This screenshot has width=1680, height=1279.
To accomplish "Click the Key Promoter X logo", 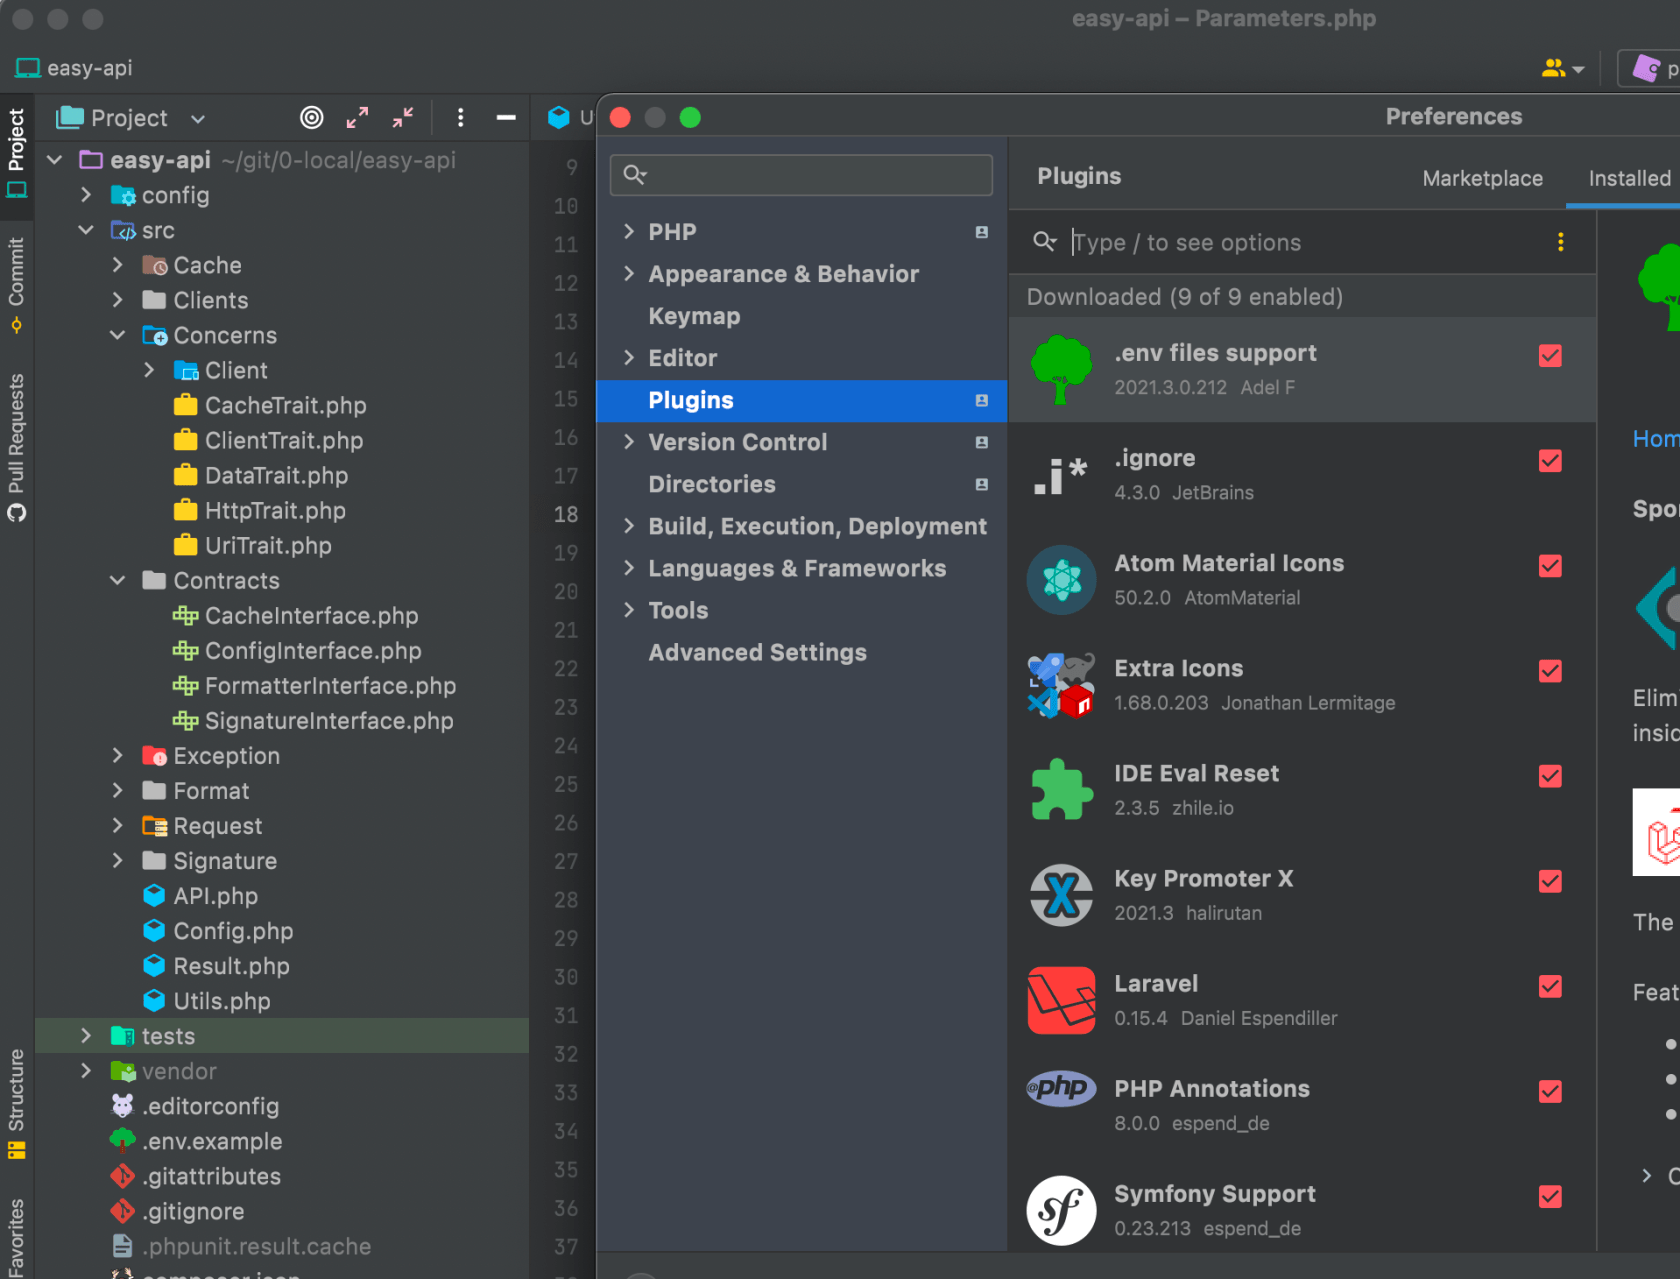I will (1061, 895).
